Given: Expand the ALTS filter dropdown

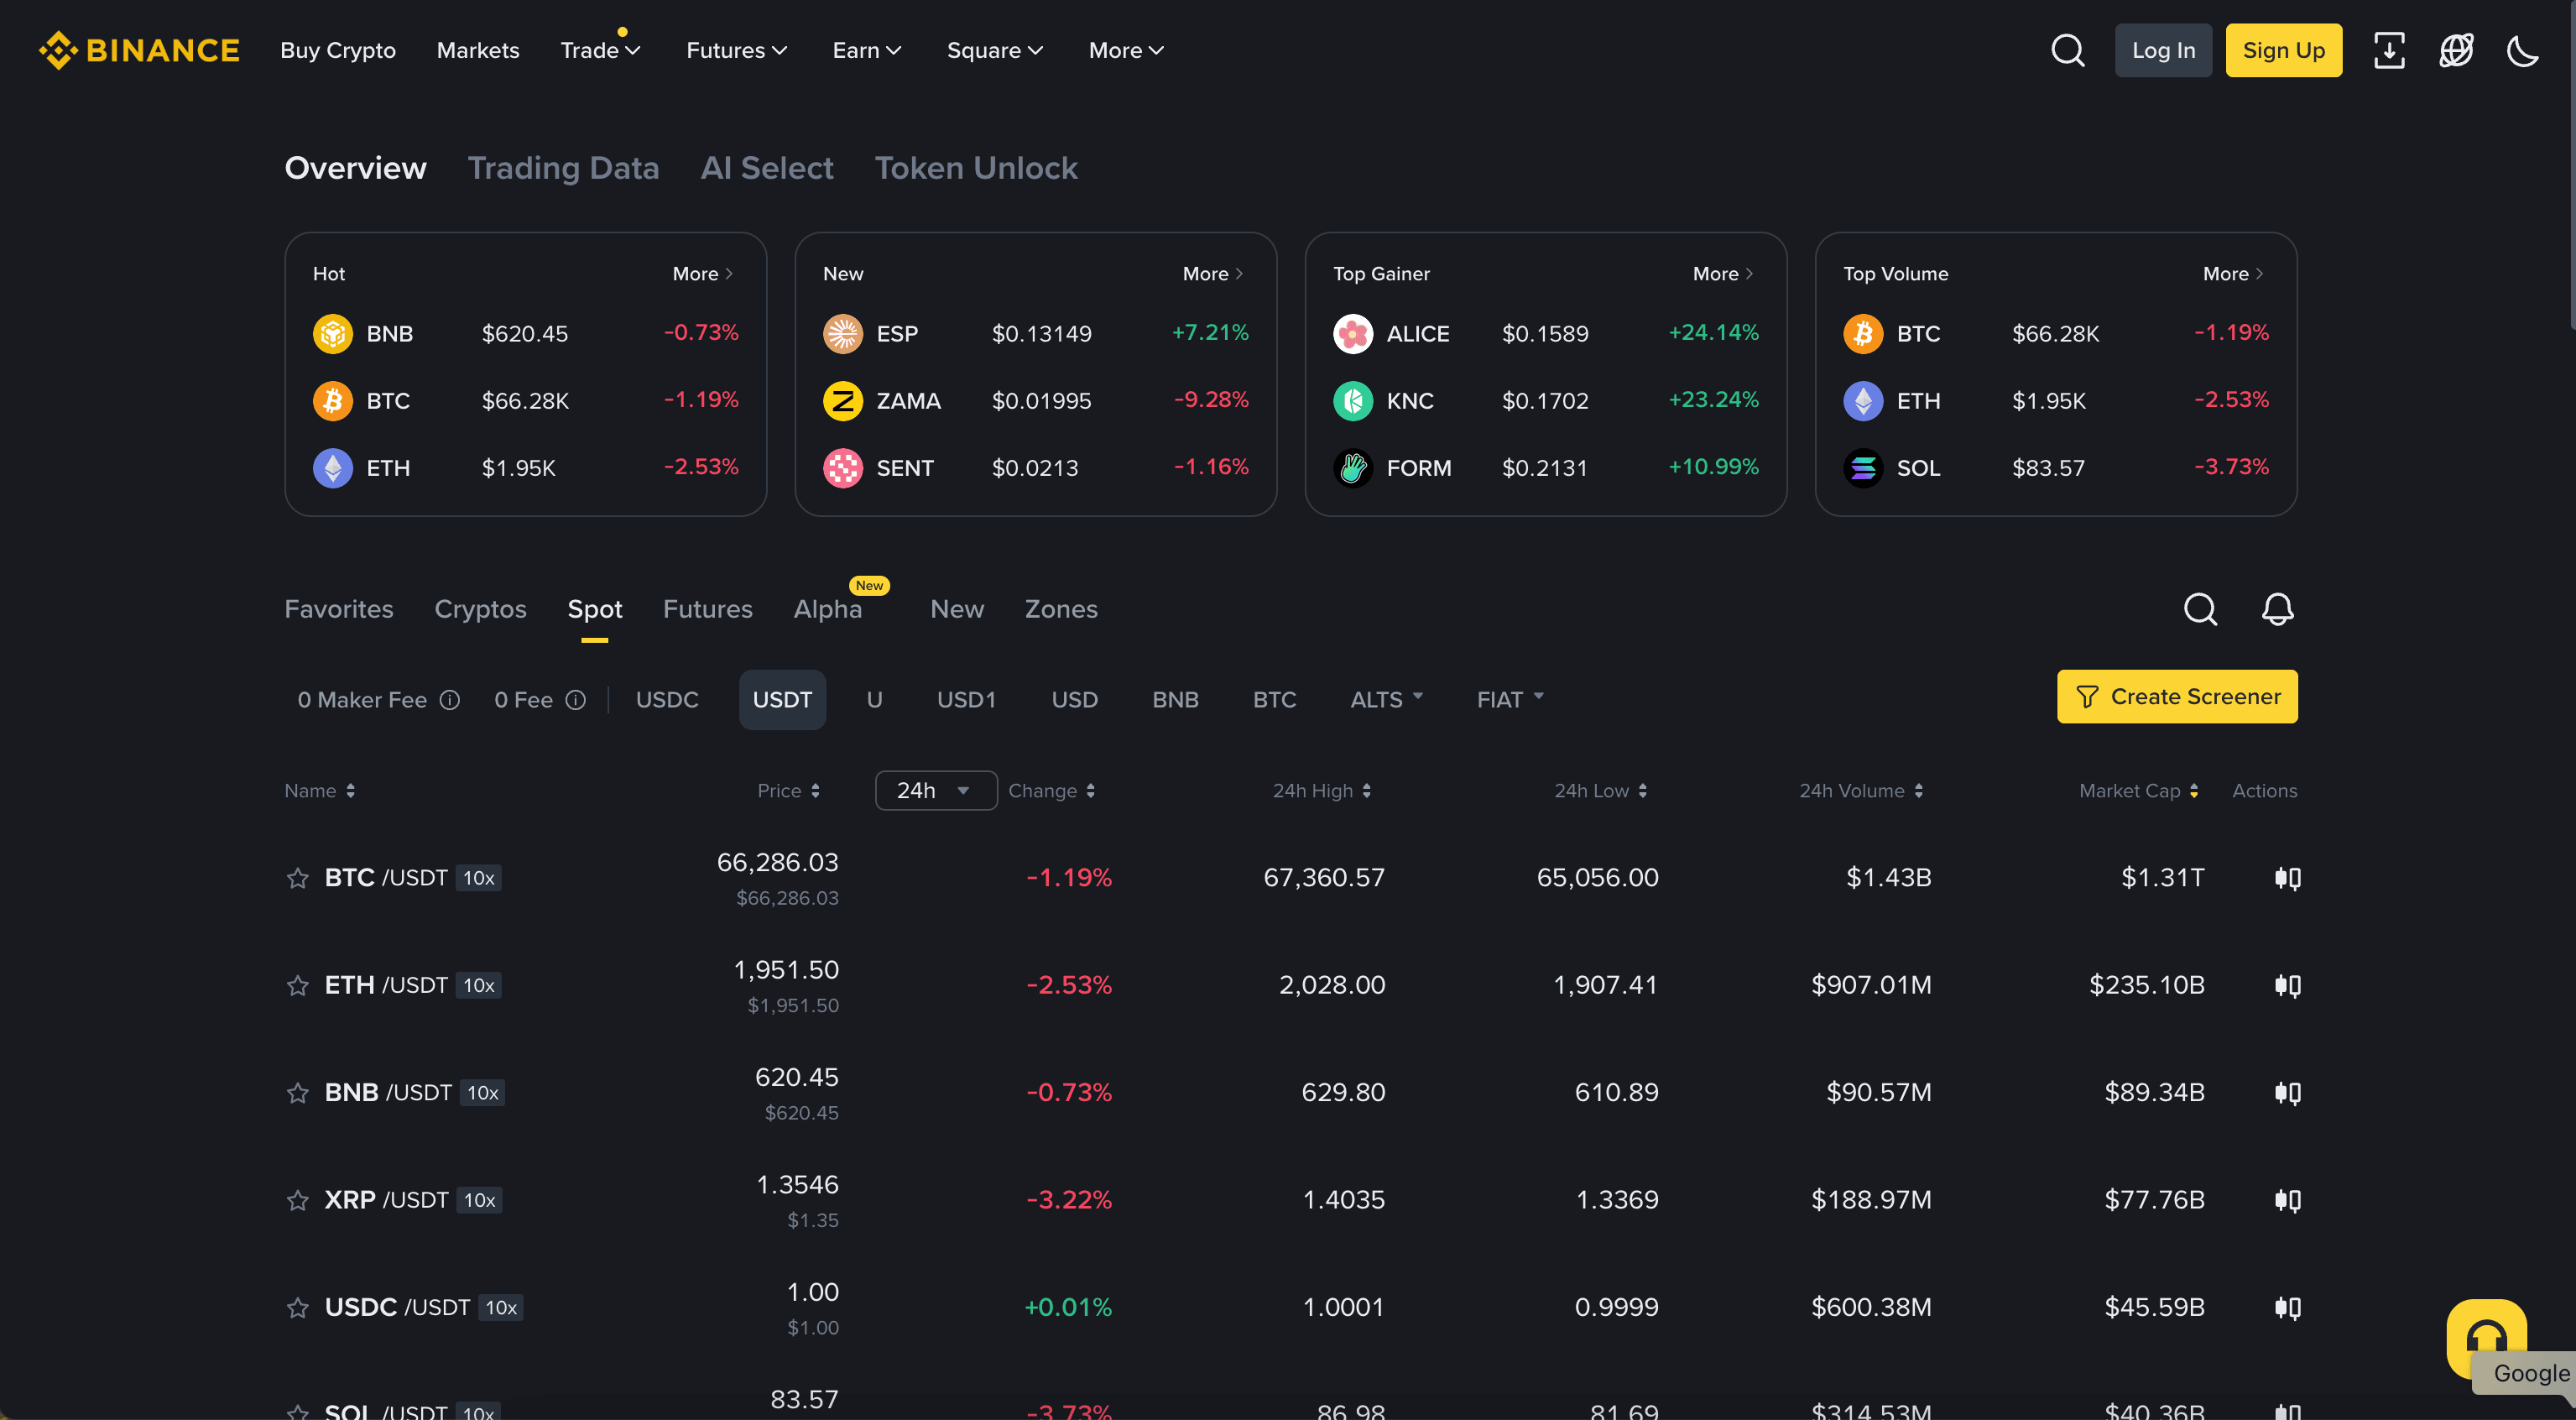Looking at the screenshot, I should tap(1386, 699).
